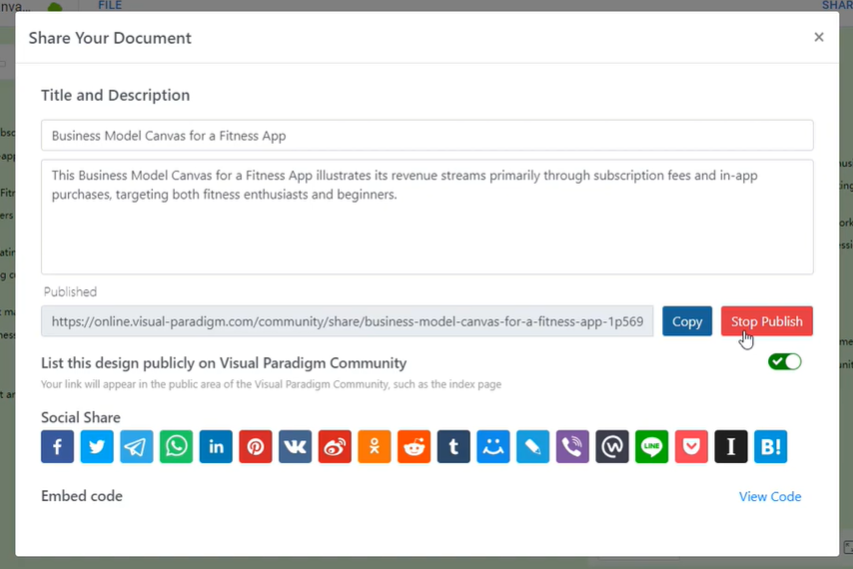Save to Pocket using its icon
Image resolution: width=853 pixels, height=569 pixels.
pos(691,446)
